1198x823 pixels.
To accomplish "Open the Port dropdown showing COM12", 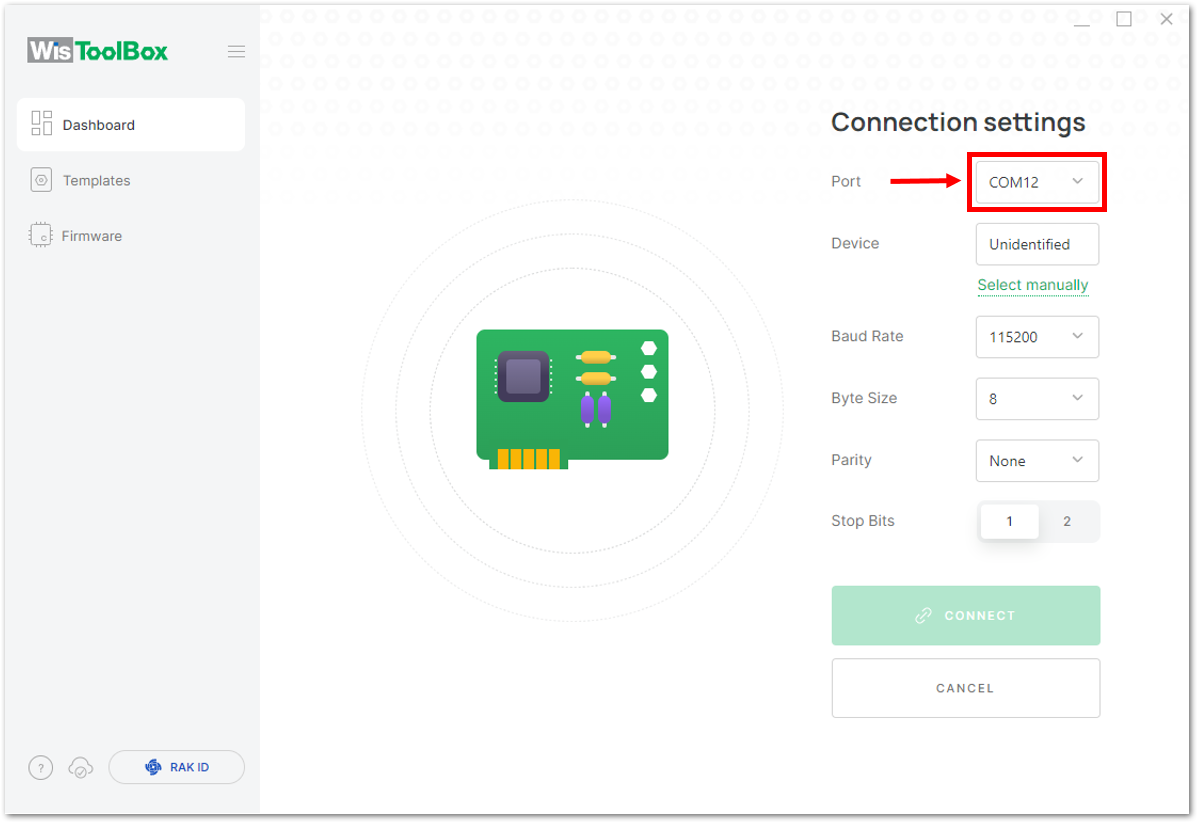I will (x=1037, y=182).
